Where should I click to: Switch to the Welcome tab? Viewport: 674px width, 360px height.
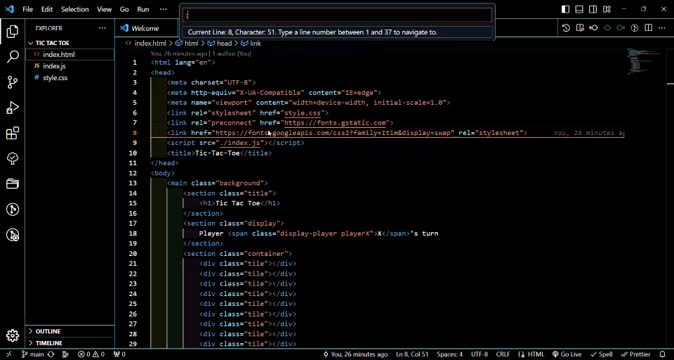pyautogui.click(x=144, y=28)
